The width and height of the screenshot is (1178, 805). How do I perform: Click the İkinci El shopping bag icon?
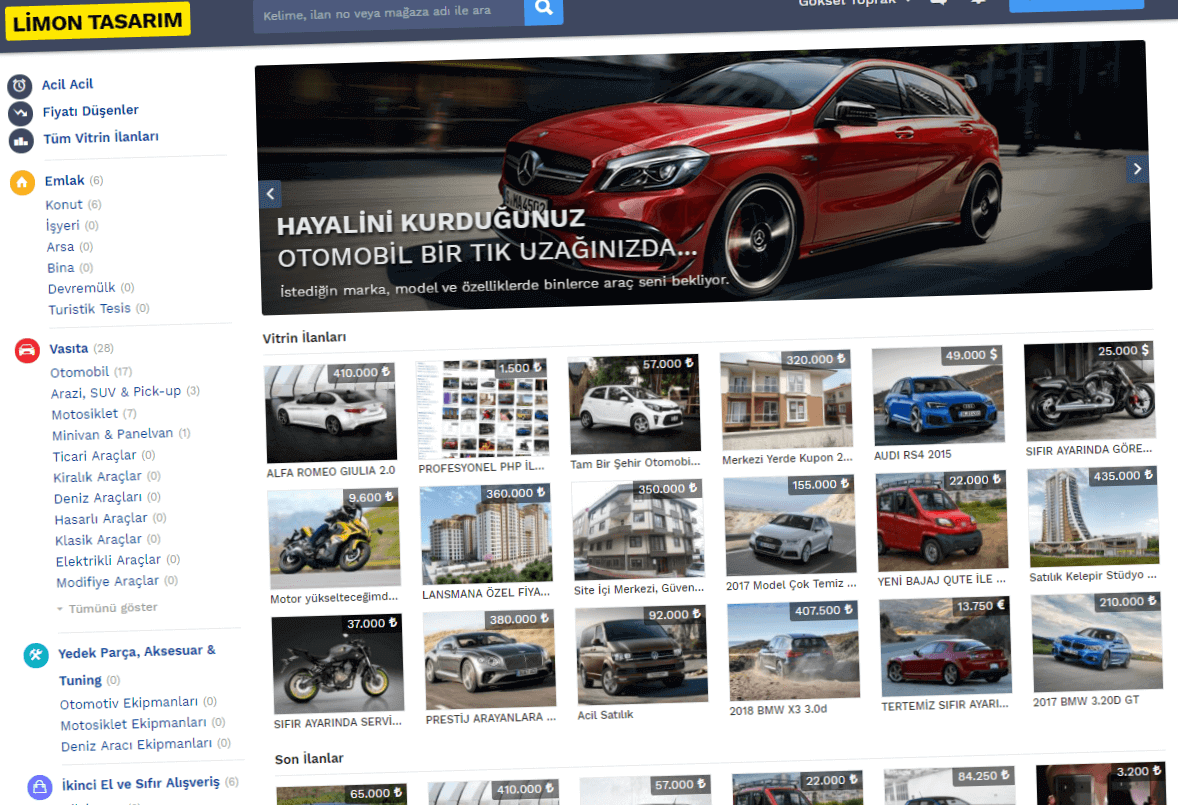click(x=40, y=786)
